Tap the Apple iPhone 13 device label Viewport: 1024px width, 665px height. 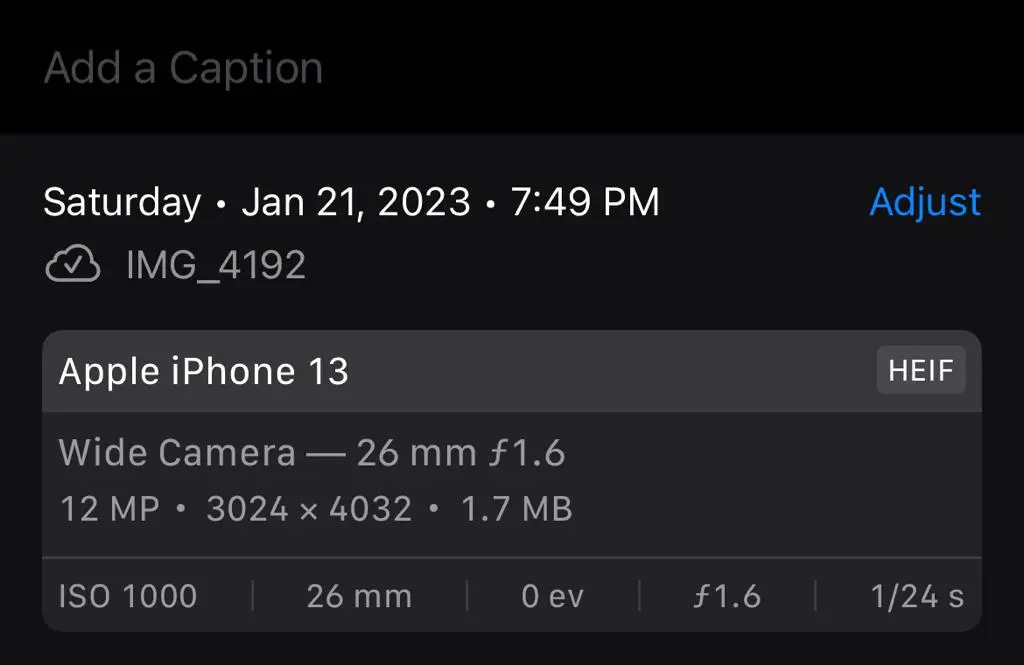(204, 372)
